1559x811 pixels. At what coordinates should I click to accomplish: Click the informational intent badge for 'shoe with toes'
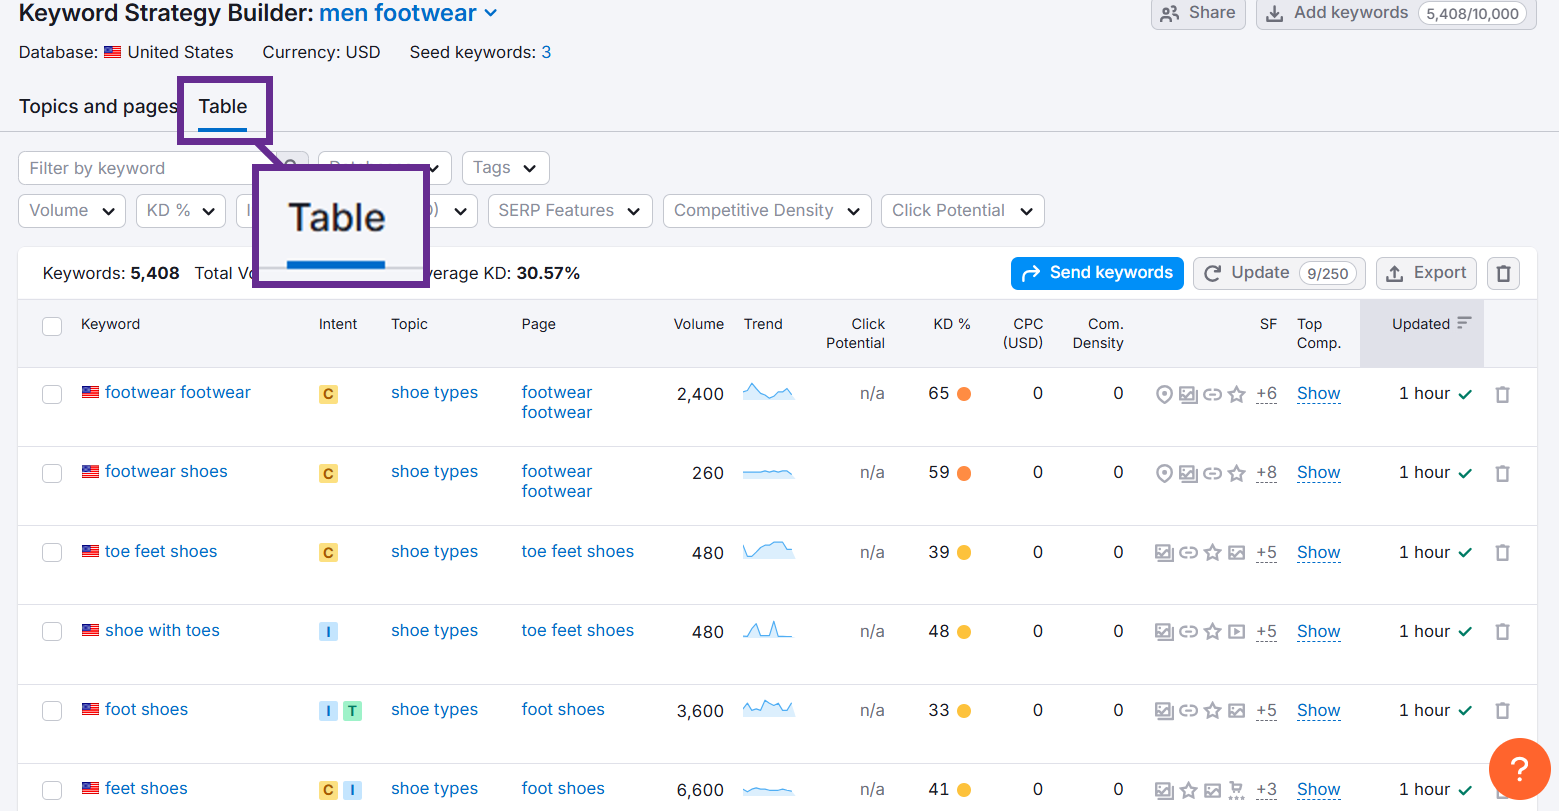(328, 631)
